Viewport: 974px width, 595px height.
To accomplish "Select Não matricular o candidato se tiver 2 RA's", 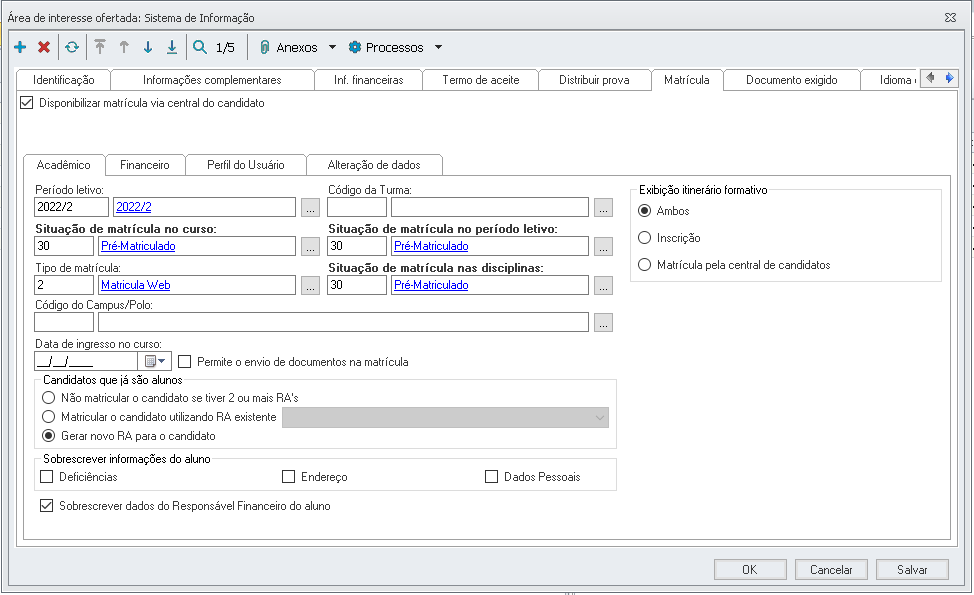I will tap(48, 397).
